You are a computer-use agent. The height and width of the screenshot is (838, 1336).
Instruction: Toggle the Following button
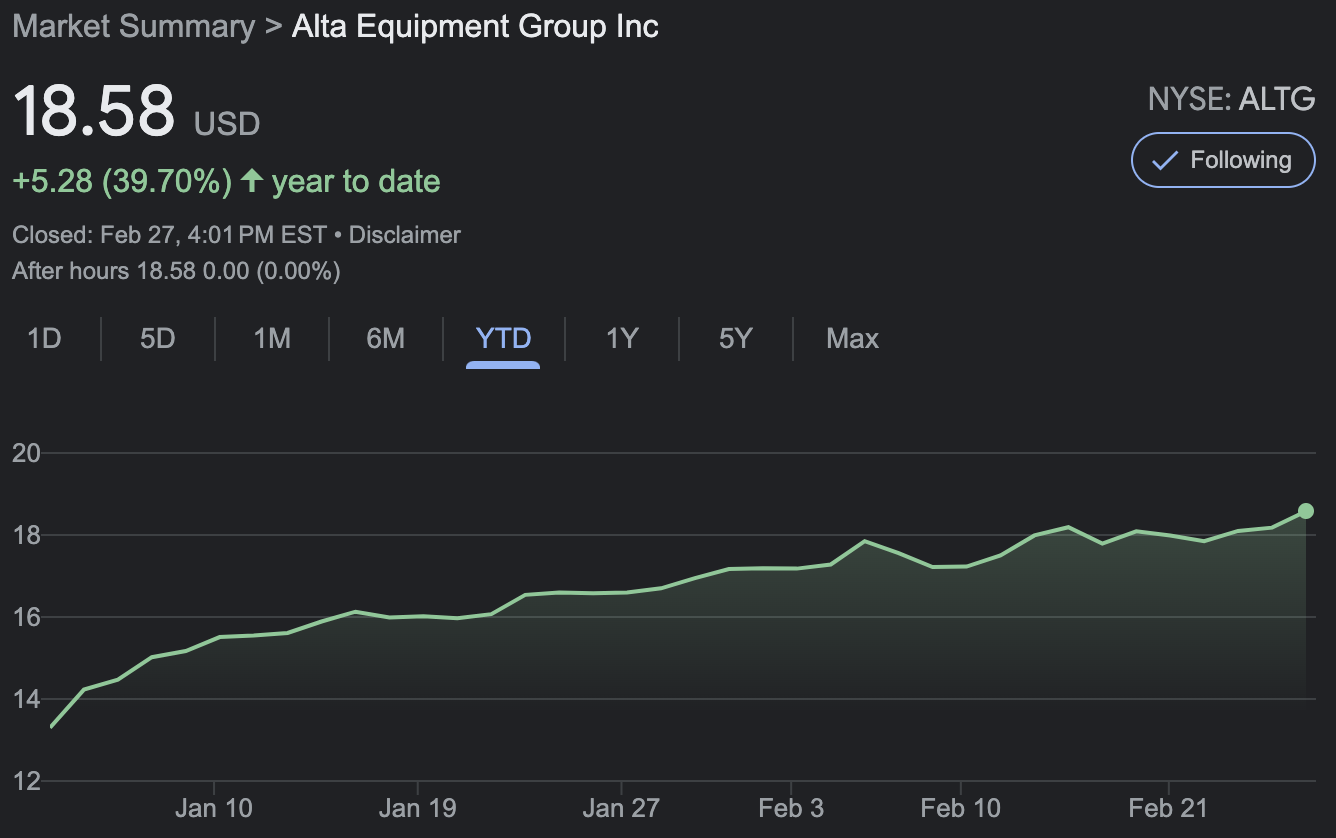[x=1223, y=160]
